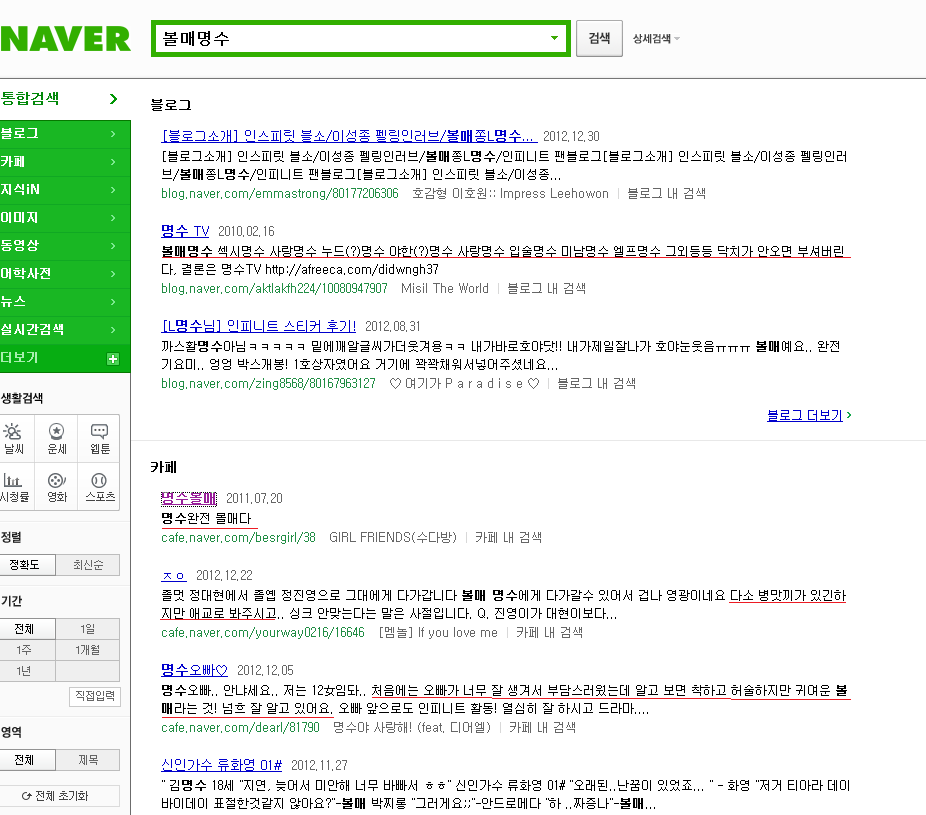Click the 검색 search button
Image resolution: width=926 pixels, height=815 pixels.
[x=599, y=38]
